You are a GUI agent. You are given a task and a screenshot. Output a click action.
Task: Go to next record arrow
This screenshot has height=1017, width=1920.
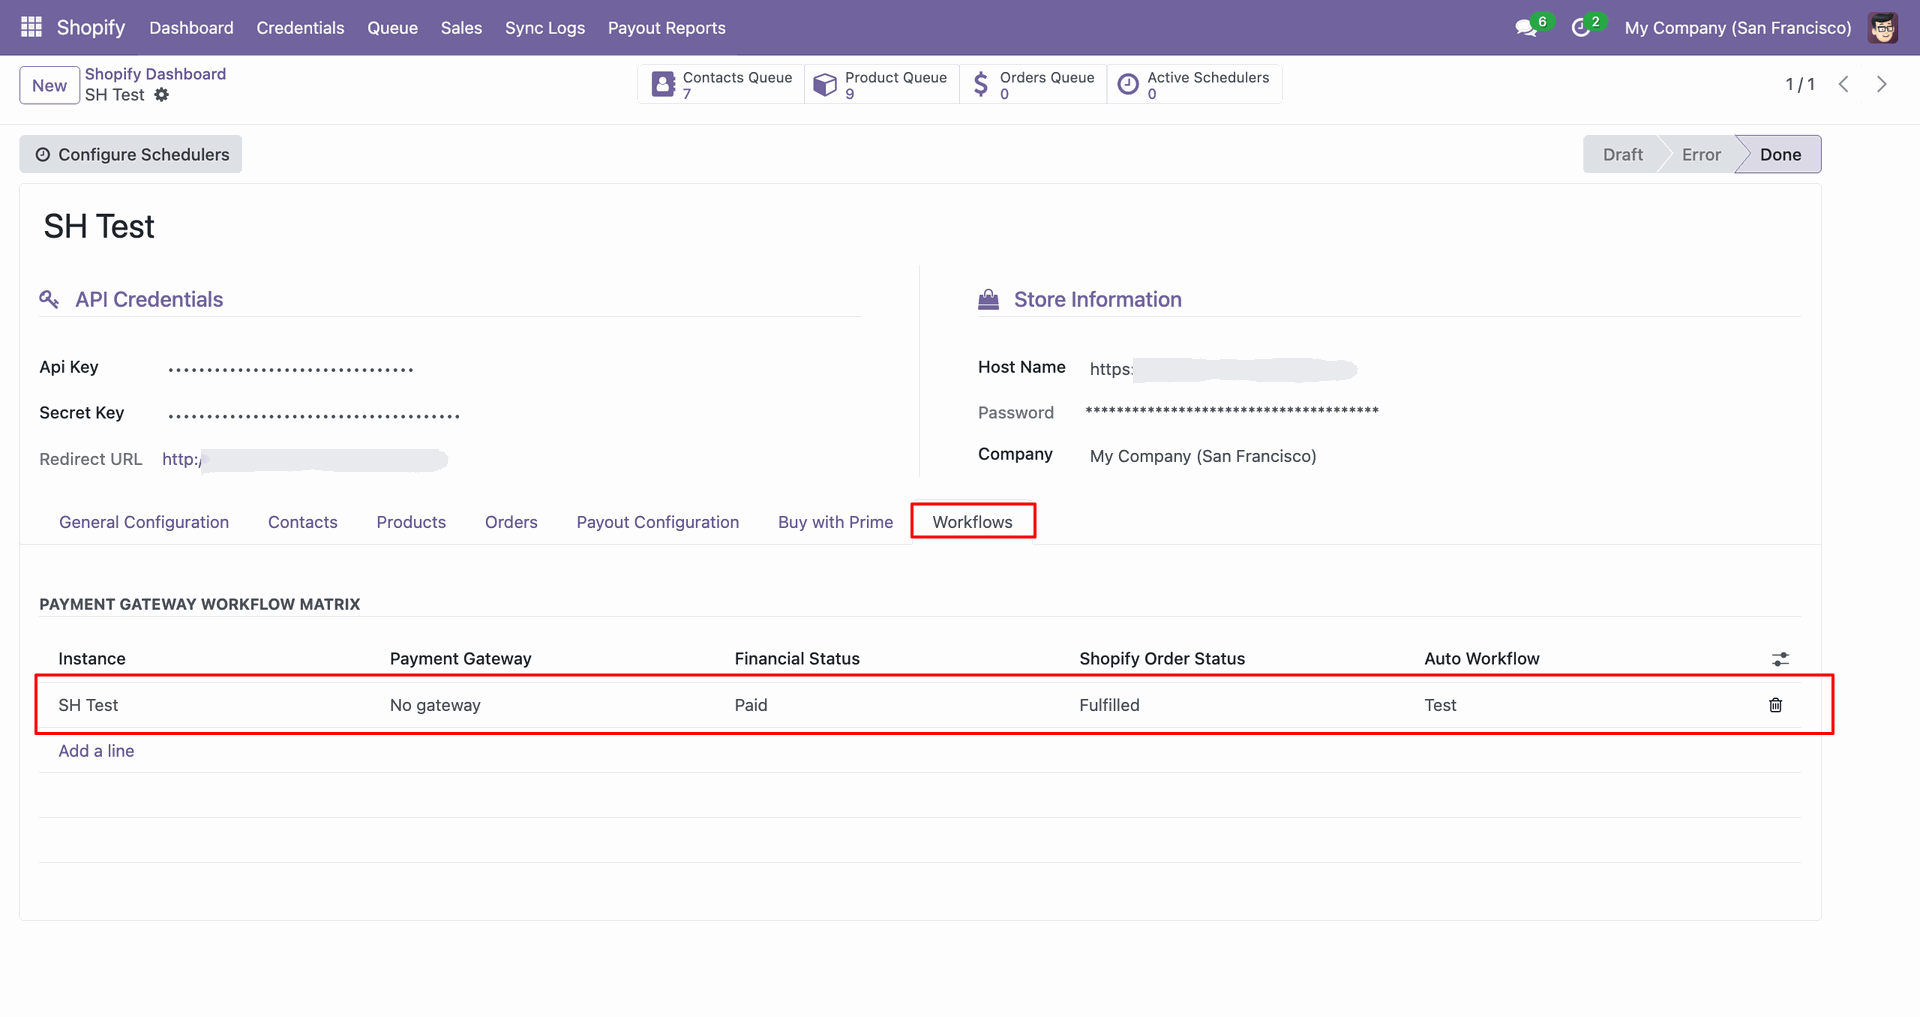(x=1882, y=84)
